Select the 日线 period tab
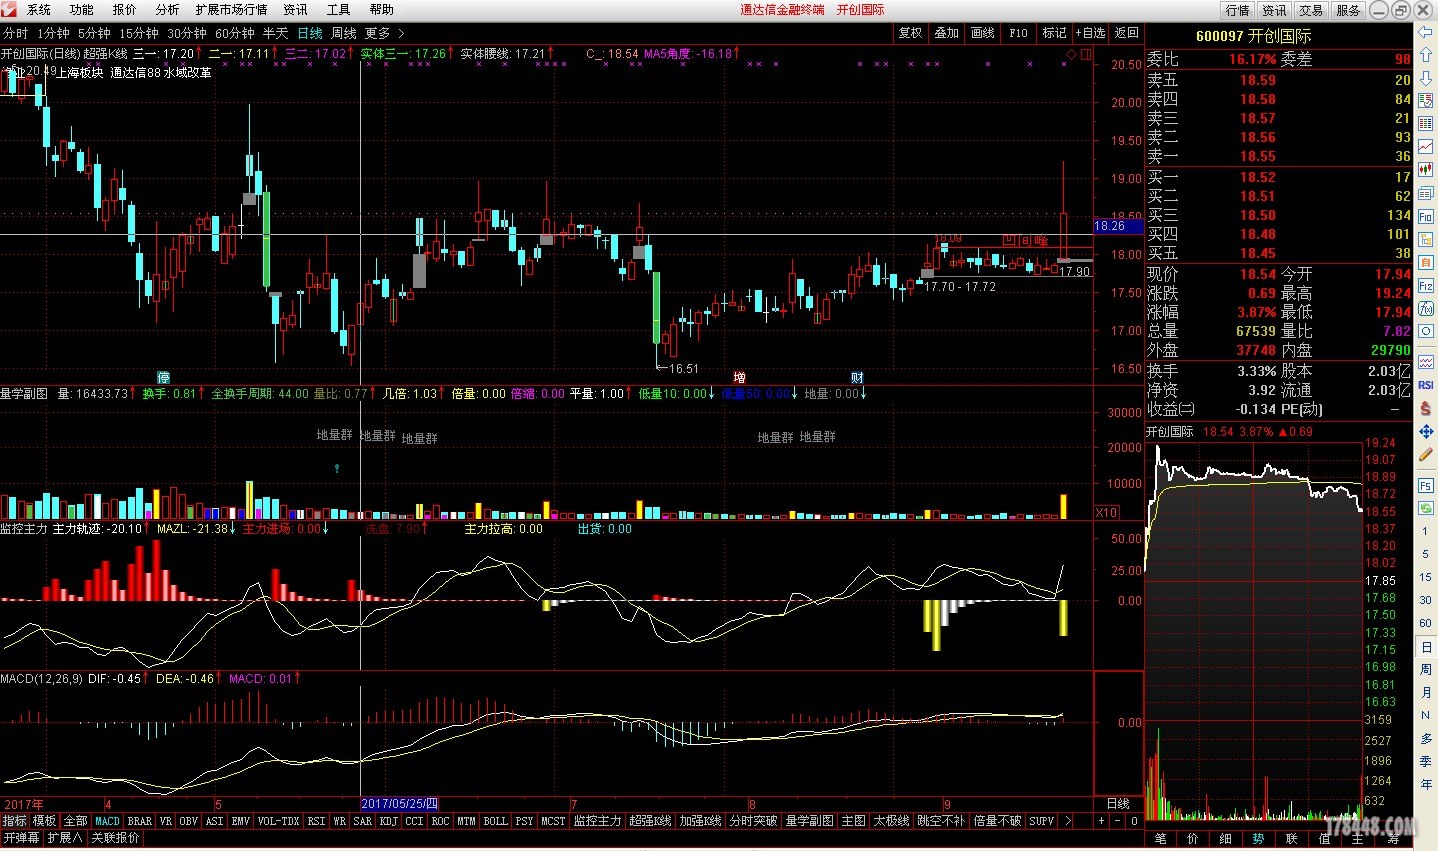The height and width of the screenshot is (851, 1438). coord(310,33)
